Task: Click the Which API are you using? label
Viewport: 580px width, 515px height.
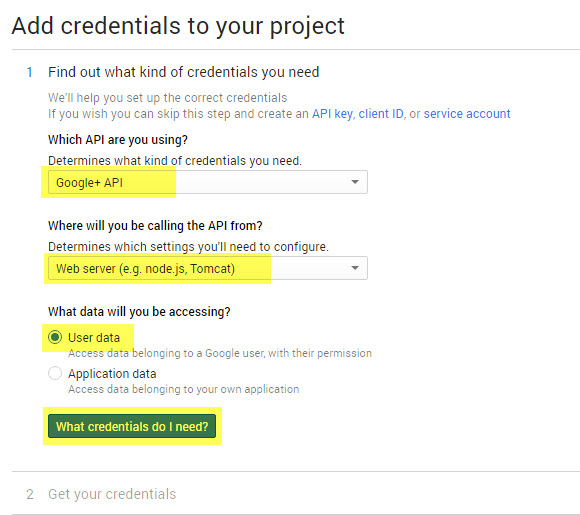Action: point(118,140)
